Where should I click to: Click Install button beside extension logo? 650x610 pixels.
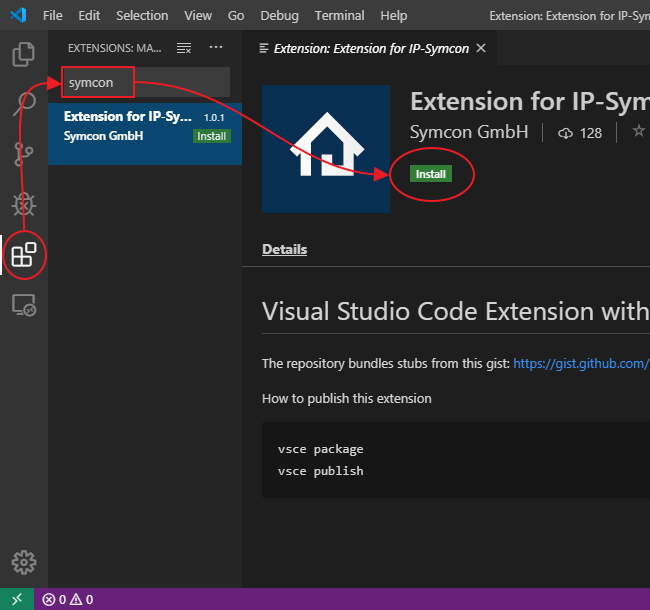(x=431, y=174)
